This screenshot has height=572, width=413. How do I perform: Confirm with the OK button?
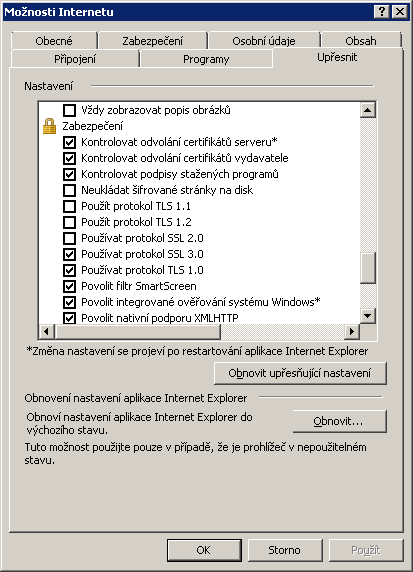pyautogui.click(x=204, y=550)
